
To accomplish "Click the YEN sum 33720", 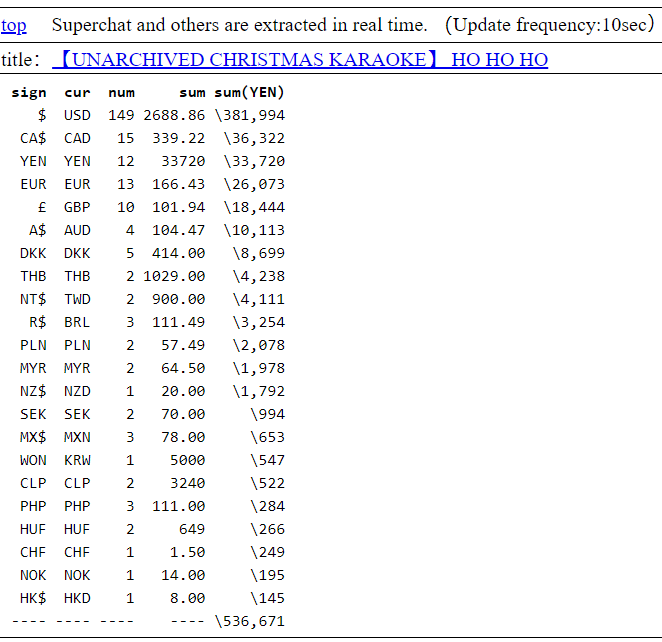I will pos(183,161).
